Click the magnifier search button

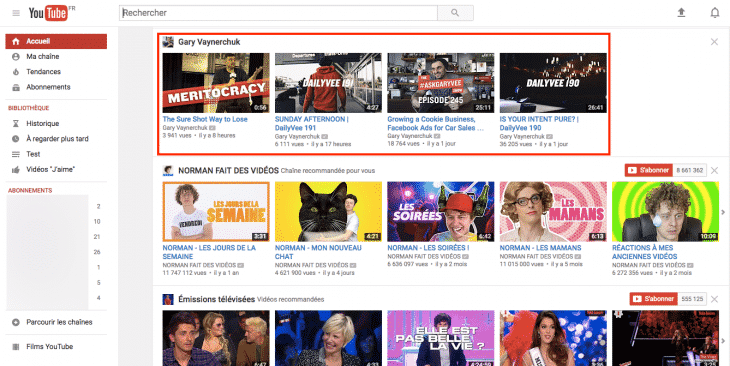(455, 13)
